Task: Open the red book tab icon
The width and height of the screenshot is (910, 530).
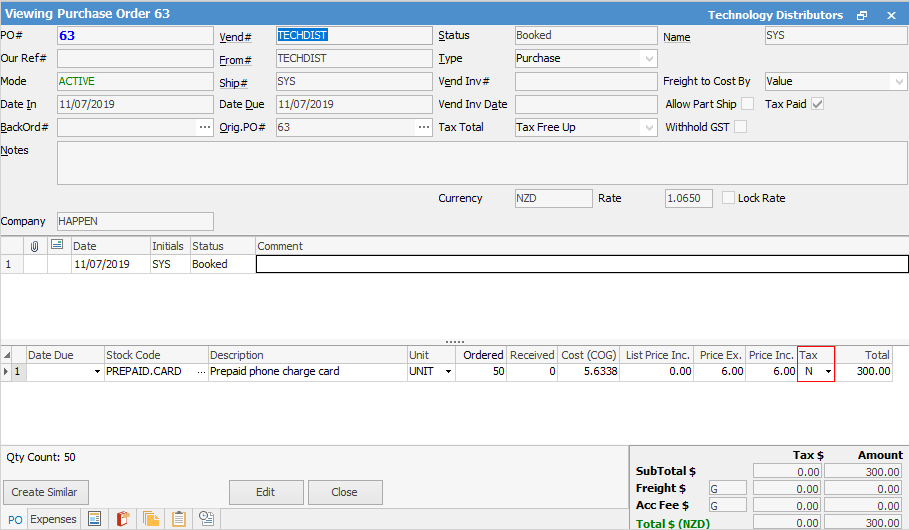Action: (x=123, y=519)
